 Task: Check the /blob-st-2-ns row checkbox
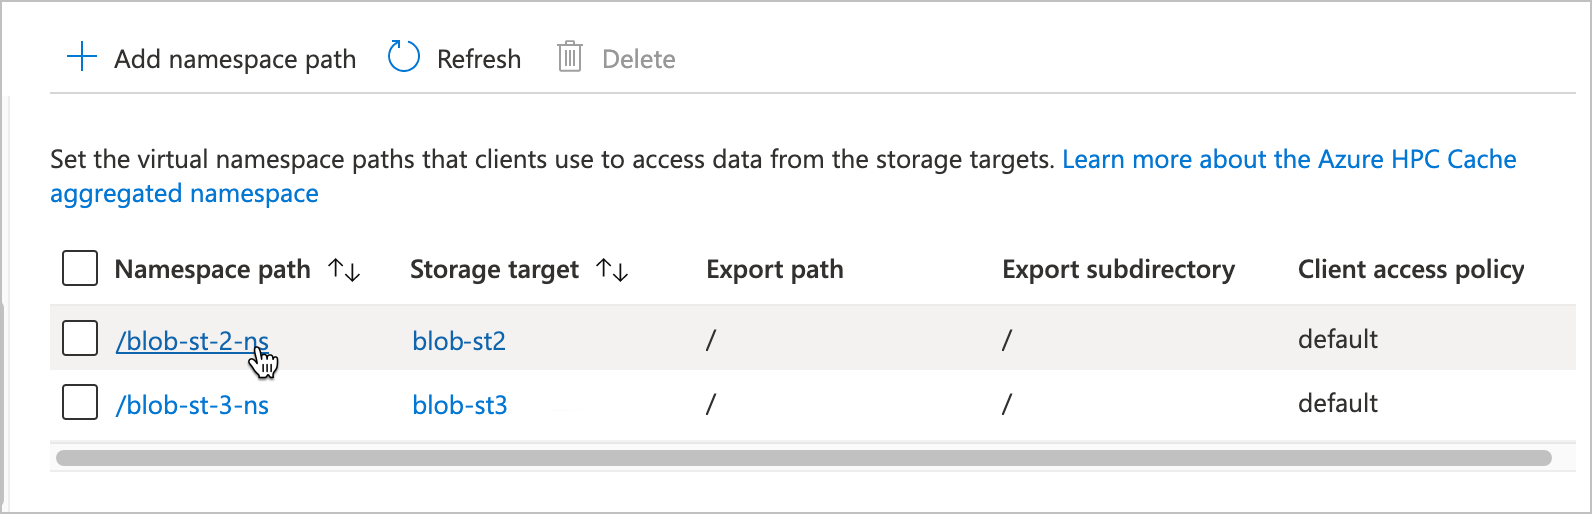tap(80, 339)
